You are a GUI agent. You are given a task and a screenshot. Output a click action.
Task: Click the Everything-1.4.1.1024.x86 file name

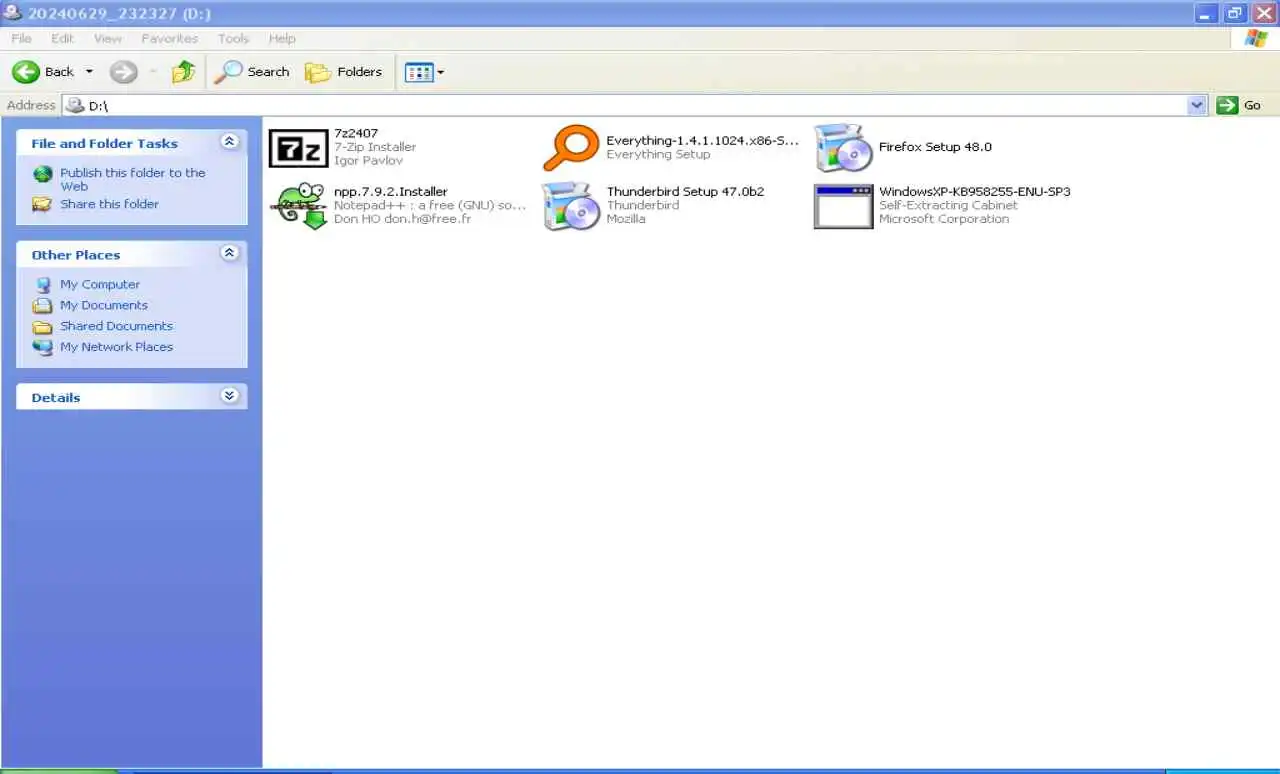coord(703,141)
